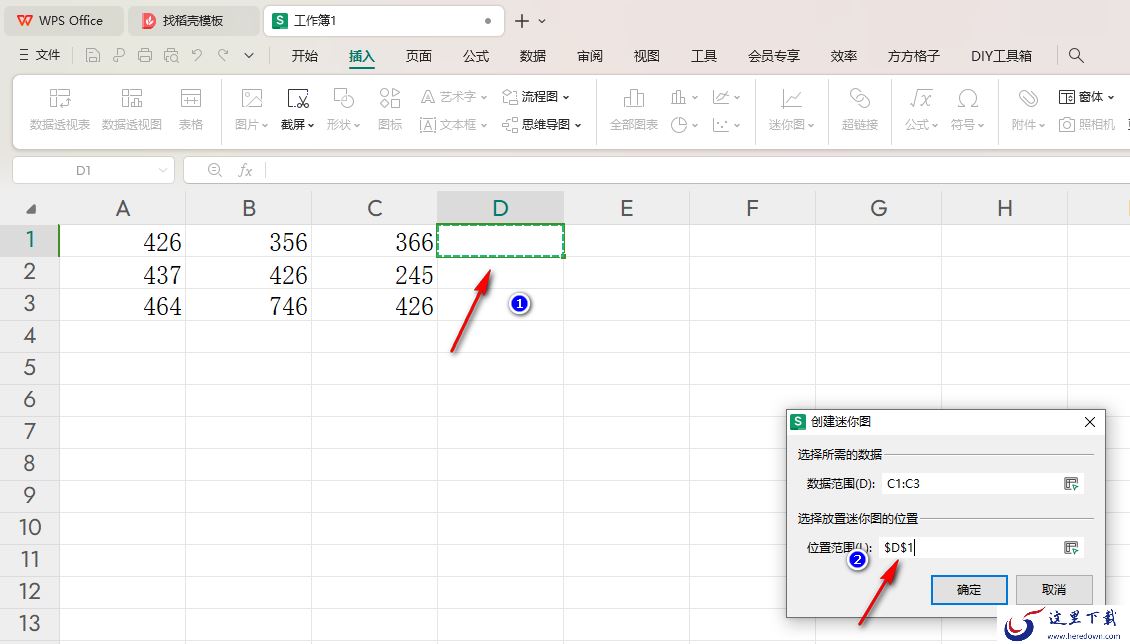Click the 全部图表 all charts icon

tap(633, 109)
